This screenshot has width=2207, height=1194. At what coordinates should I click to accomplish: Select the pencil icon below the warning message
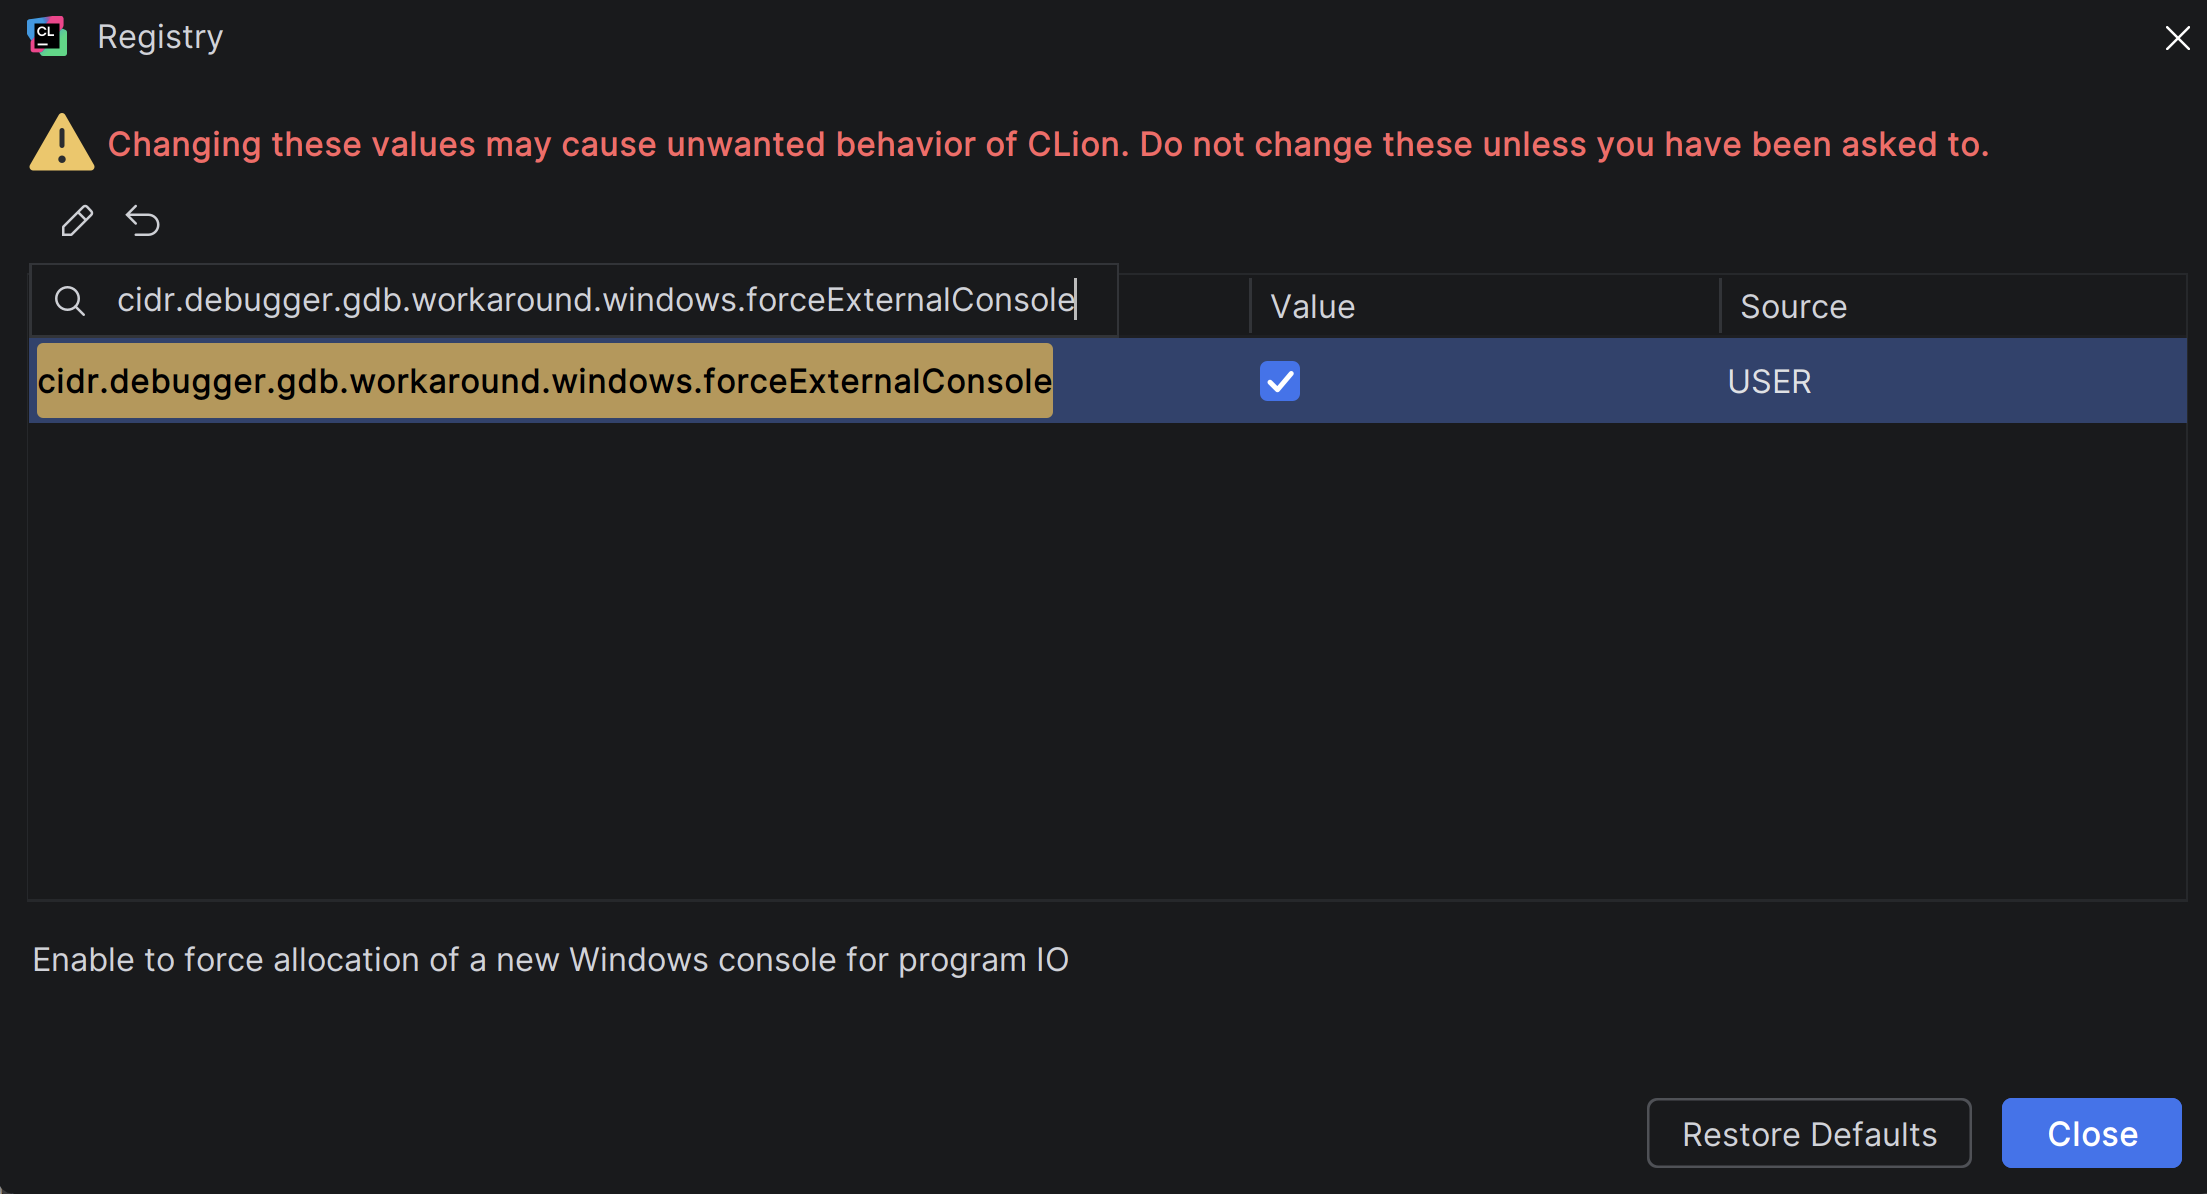pos(77,221)
